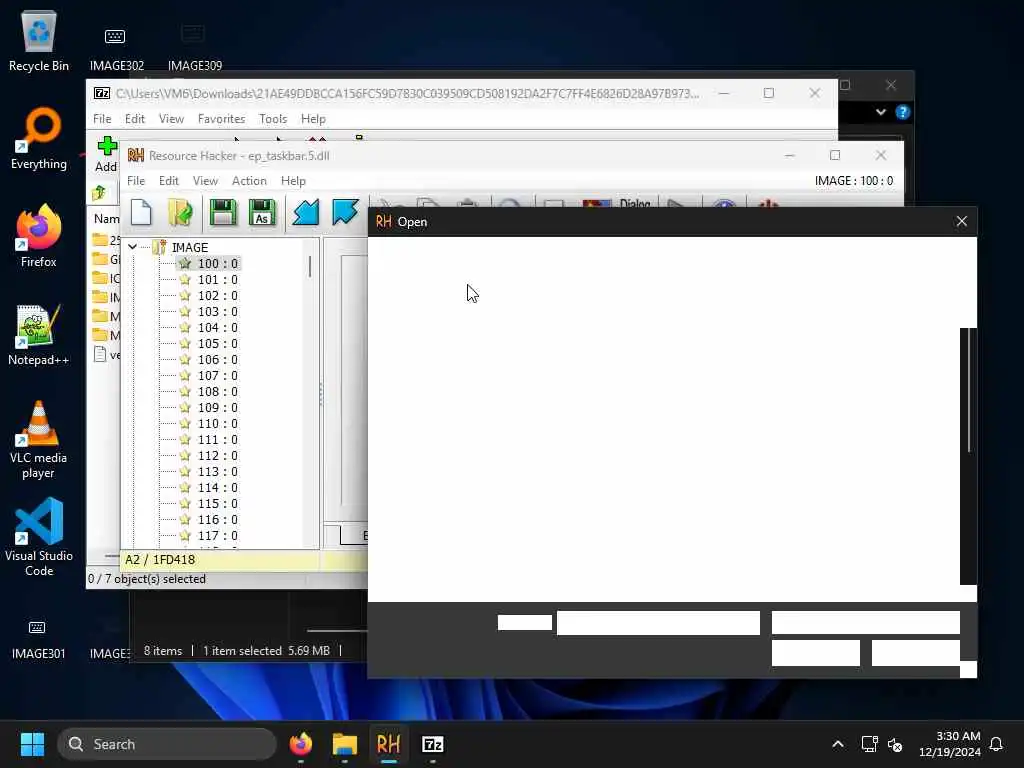Click the Open file folder icon in Resource Hacker
This screenshot has width=1024, height=768.
pos(180,212)
